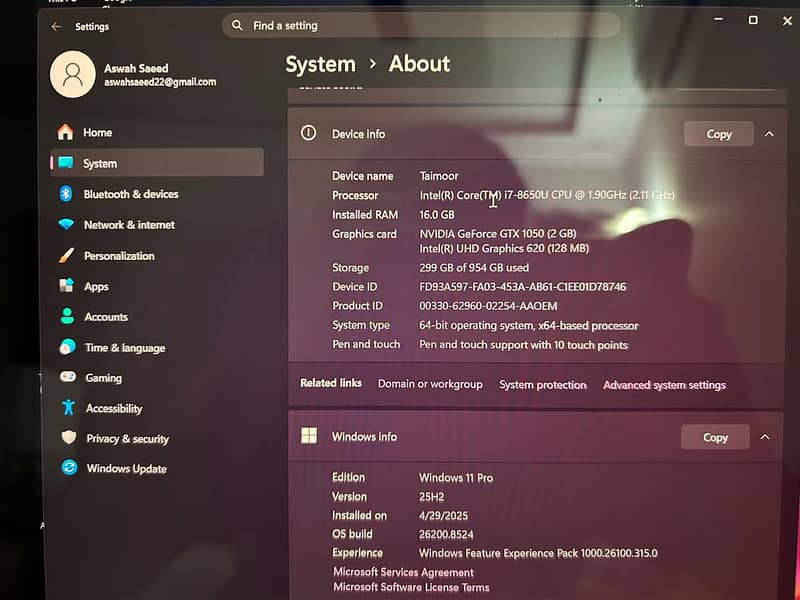Collapse the Windows info section chevron

pyautogui.click(x=765, y=437)
